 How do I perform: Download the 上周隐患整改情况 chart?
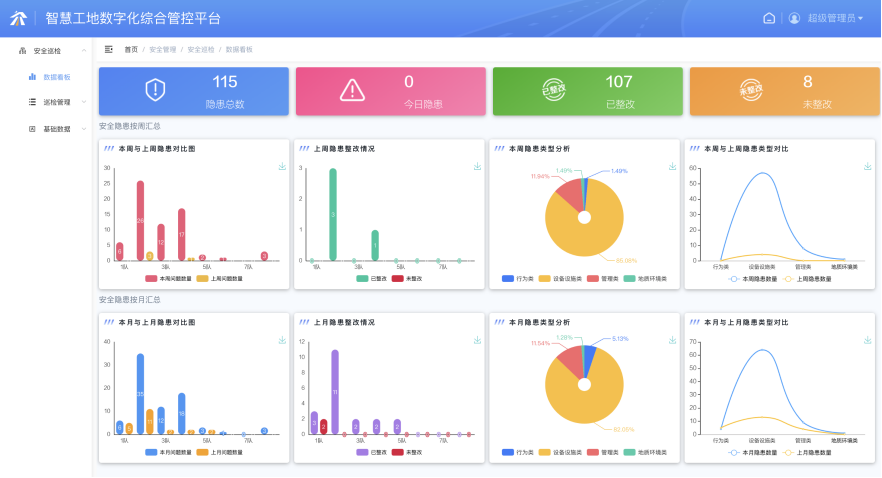tap(477, 166)
